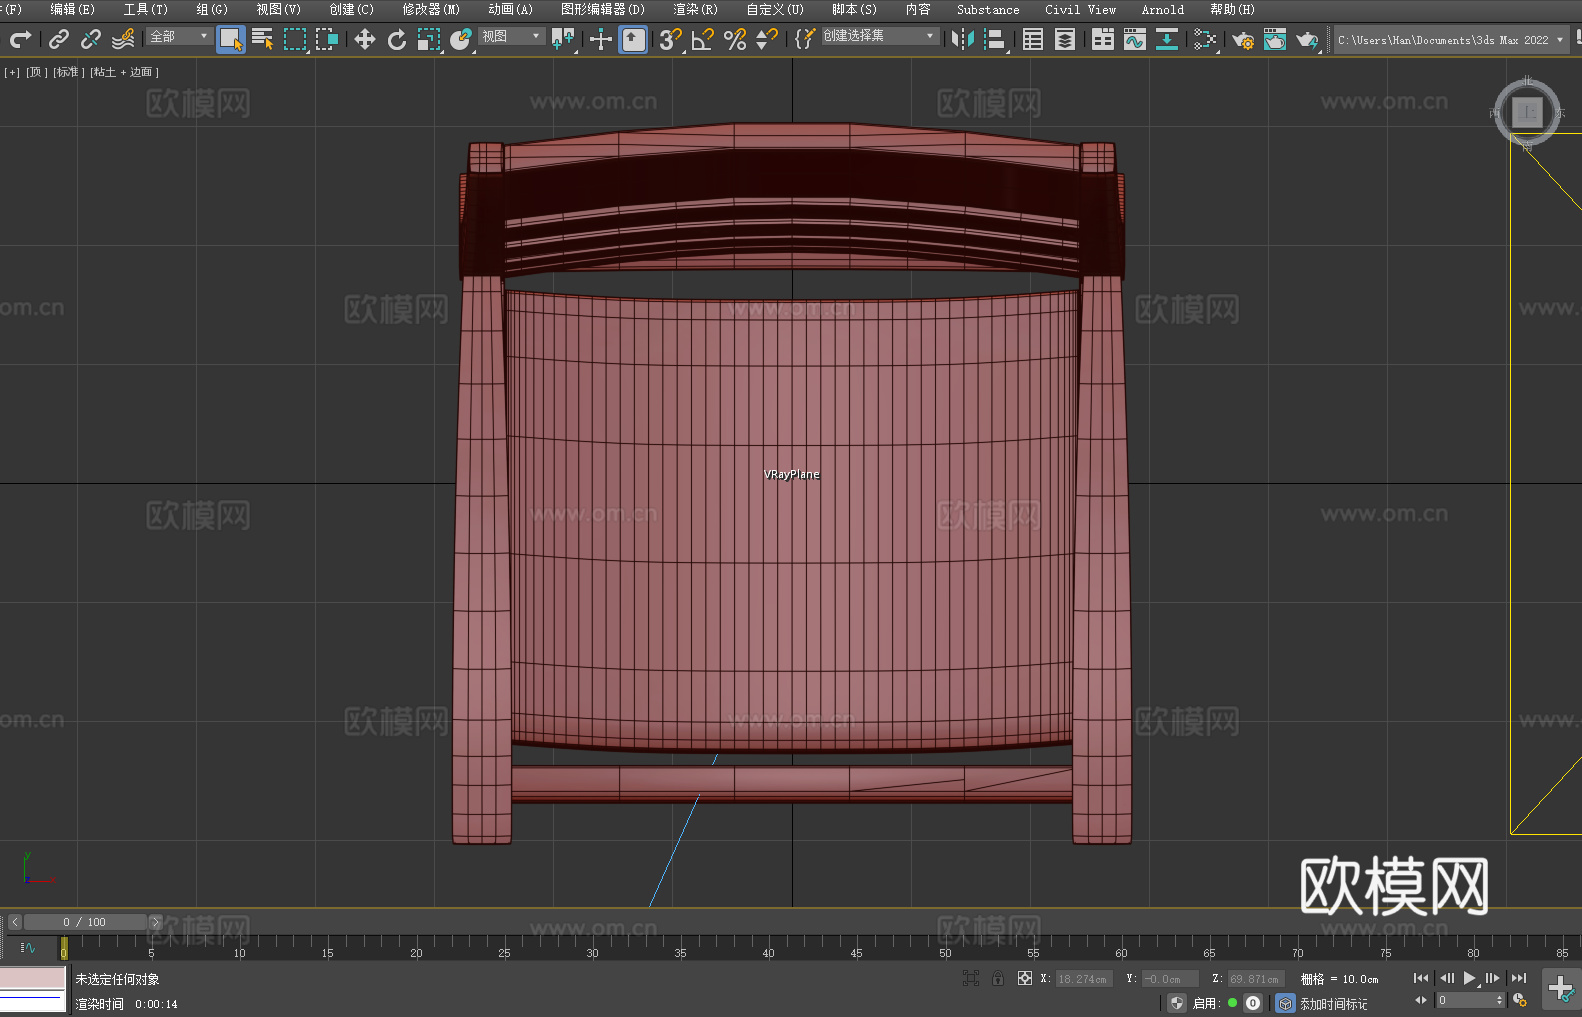1582x1017 pixels.
Task: Toggle the Layer Explorer icon
Action: point(1065,39)
